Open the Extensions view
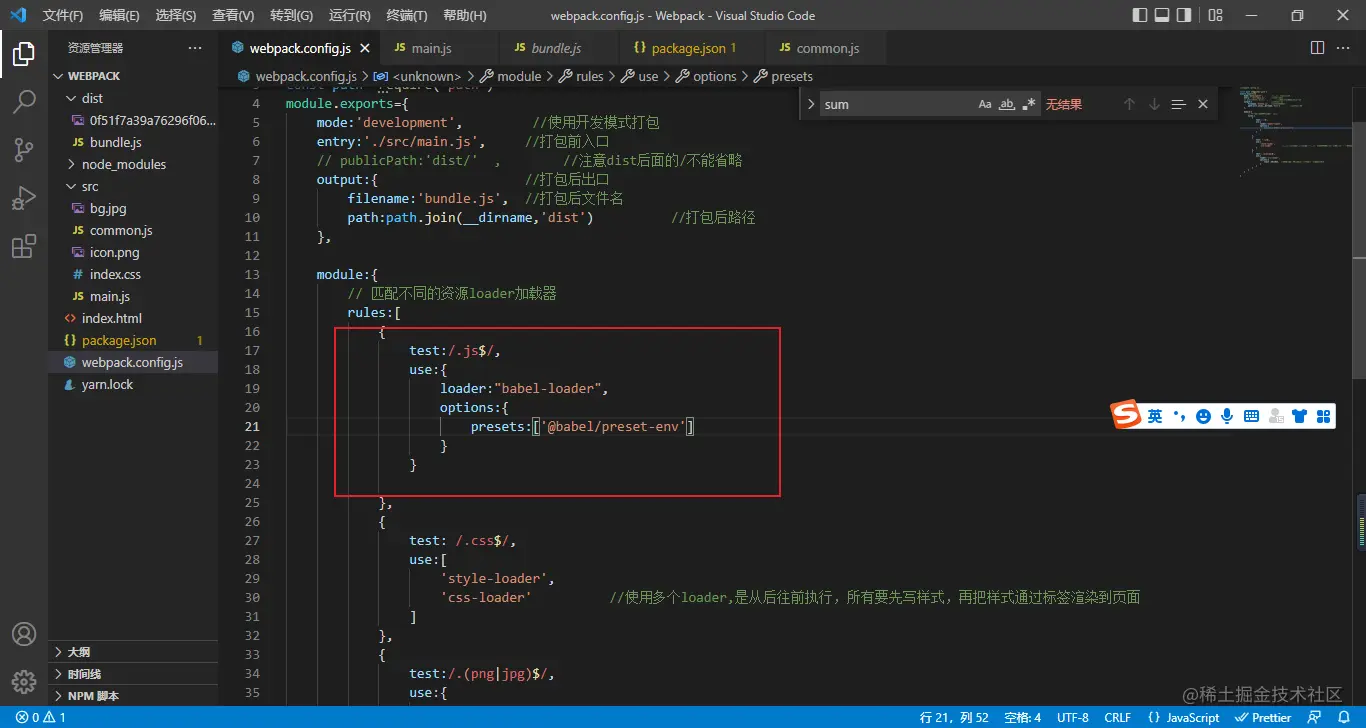The image size is (1366, 728). pyautogui.click(x=24, y=246)
